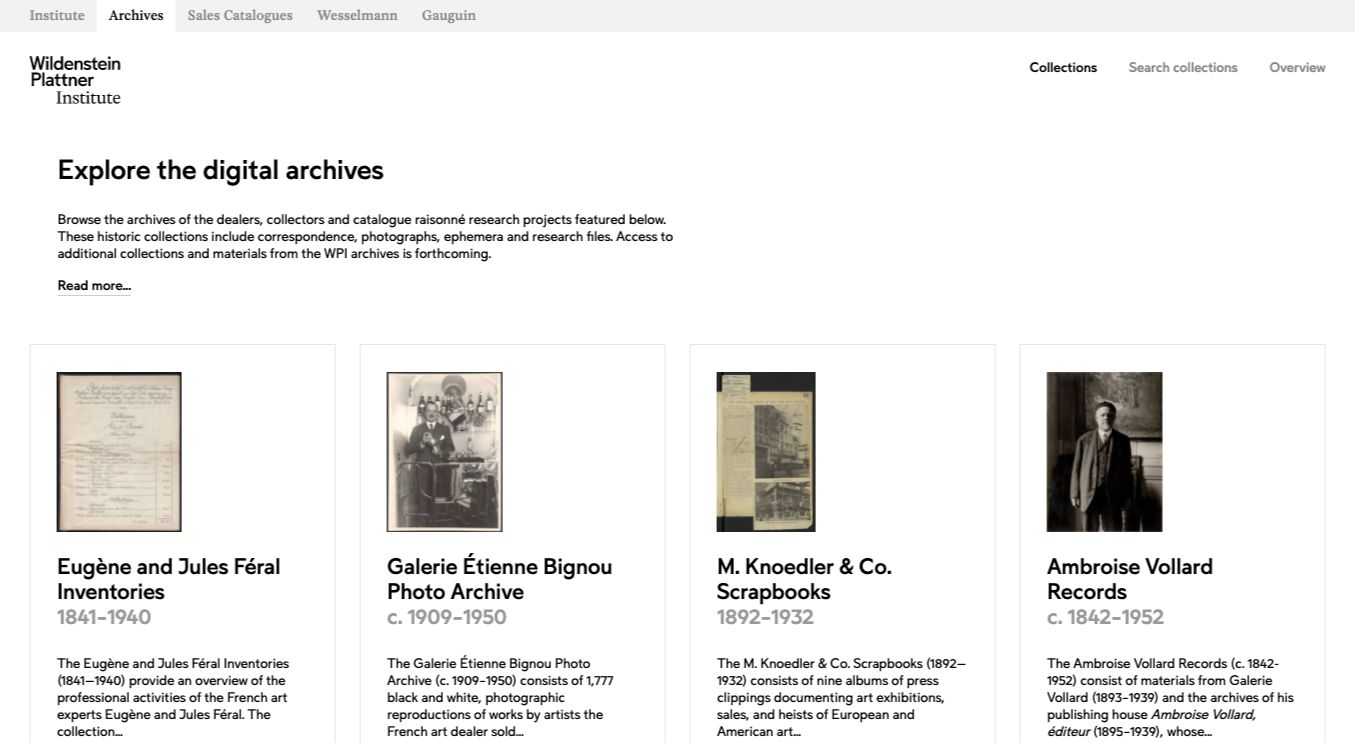The height and width of the screenshot is (743, 1355).
Task: Open Eugène and Jules Féral Inventories title
Action: 168,579
